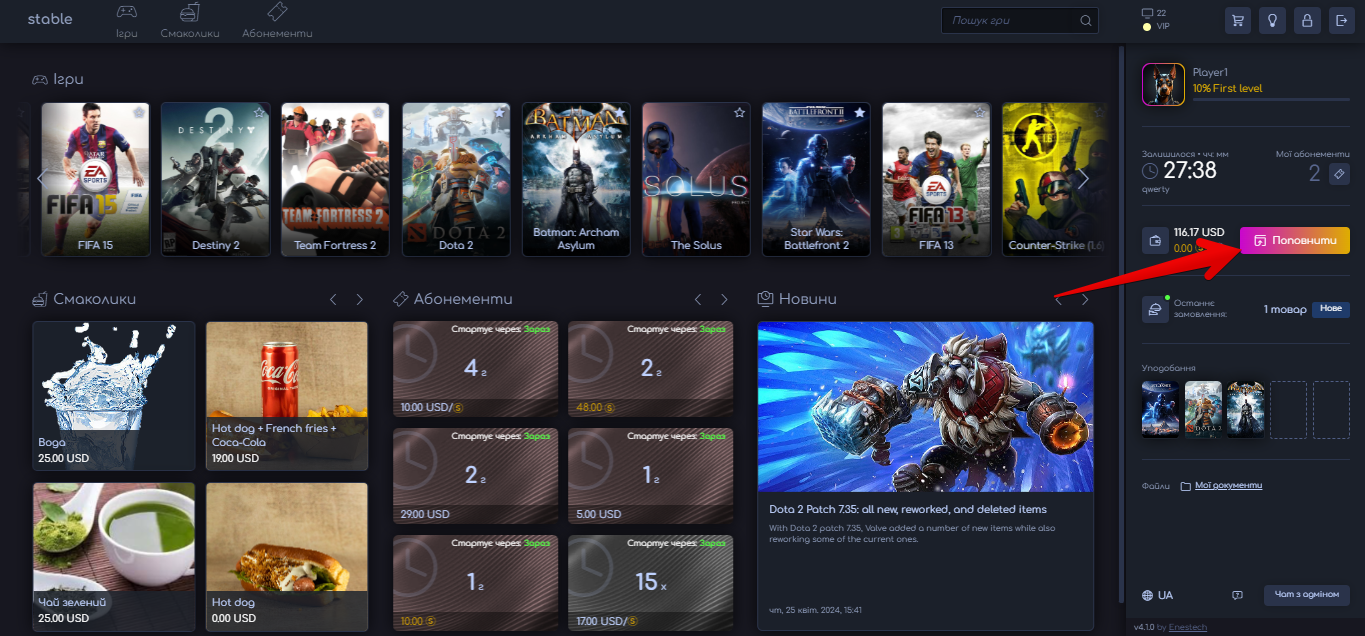Open the Enestech link
This screenshot has width=1365, height=636.
coord(1187,627)
